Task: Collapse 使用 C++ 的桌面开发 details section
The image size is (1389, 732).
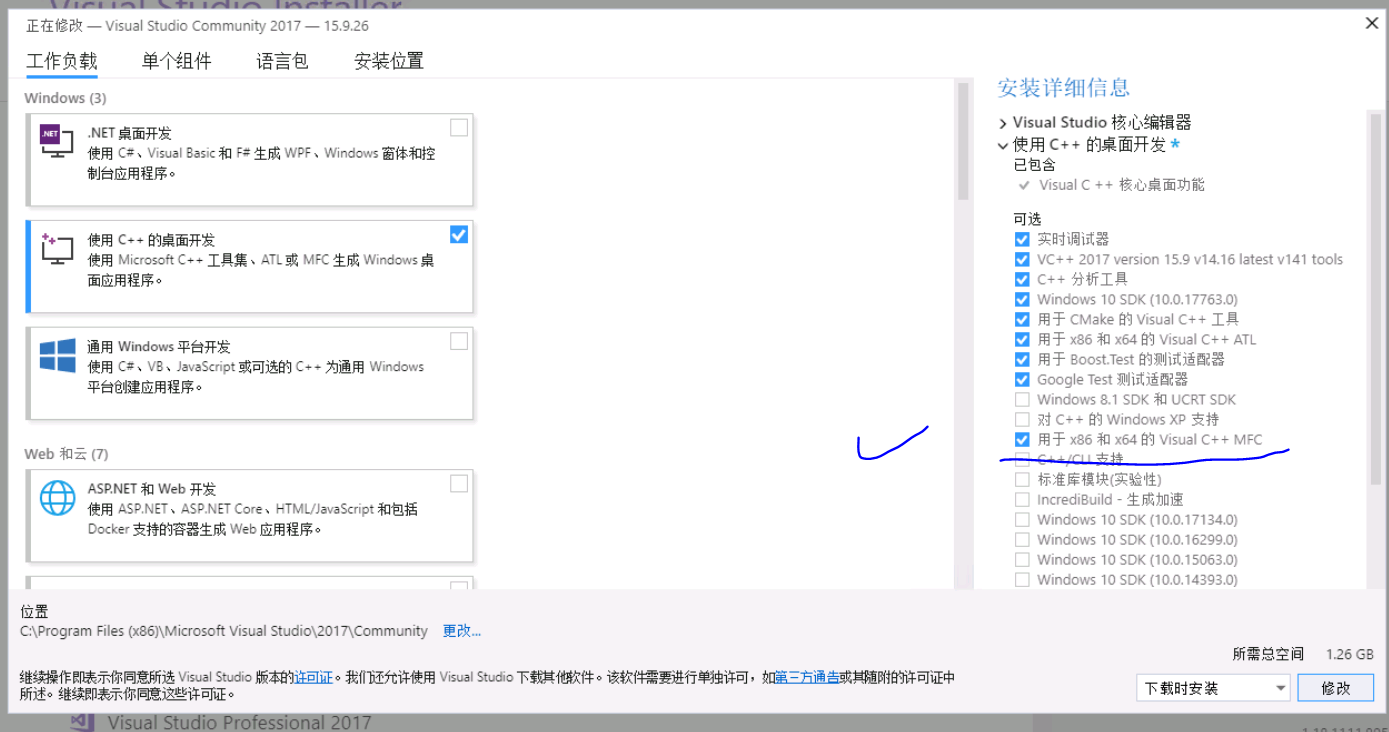Action: (1003, 145)
